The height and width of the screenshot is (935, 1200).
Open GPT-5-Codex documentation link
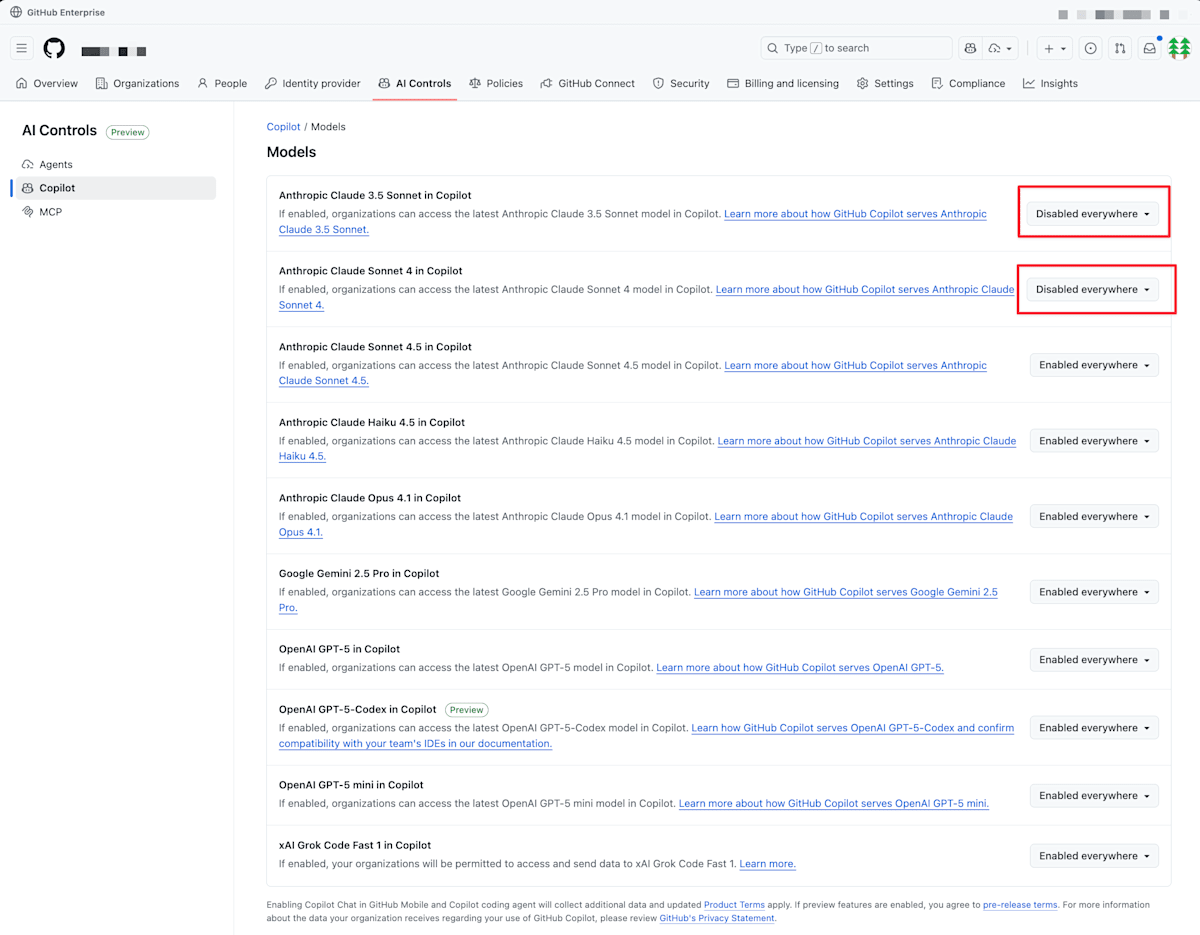pos(852,728)
